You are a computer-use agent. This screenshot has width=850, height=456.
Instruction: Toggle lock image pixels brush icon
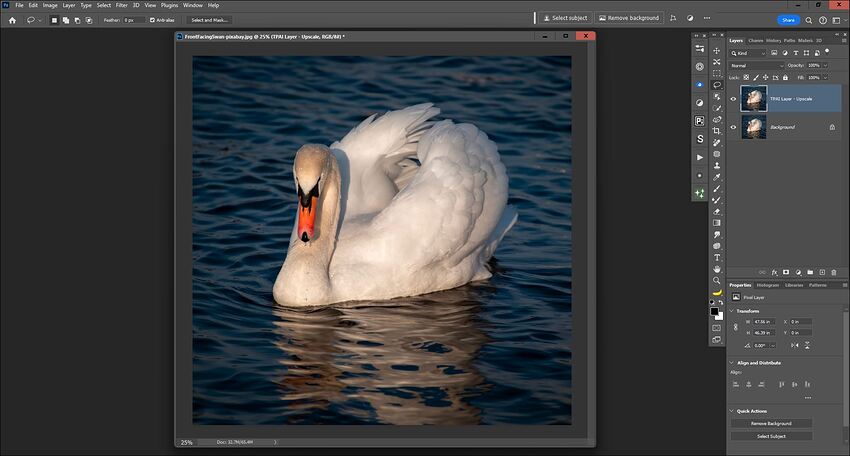(x=756, y=78)
